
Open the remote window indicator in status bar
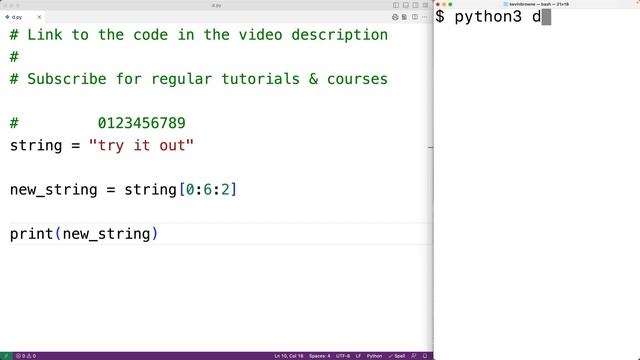pos(6,356)
